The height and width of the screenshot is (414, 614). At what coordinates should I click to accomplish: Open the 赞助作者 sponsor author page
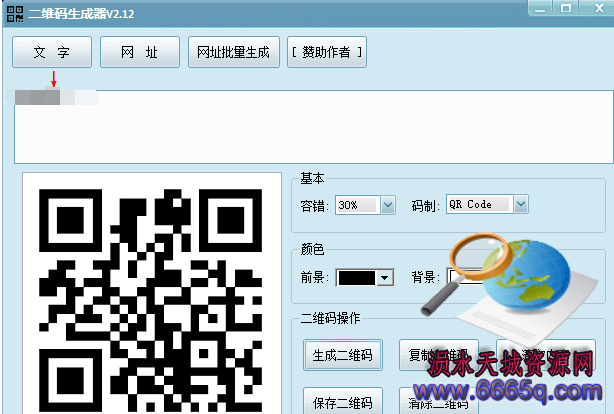(x=327, y=52)
